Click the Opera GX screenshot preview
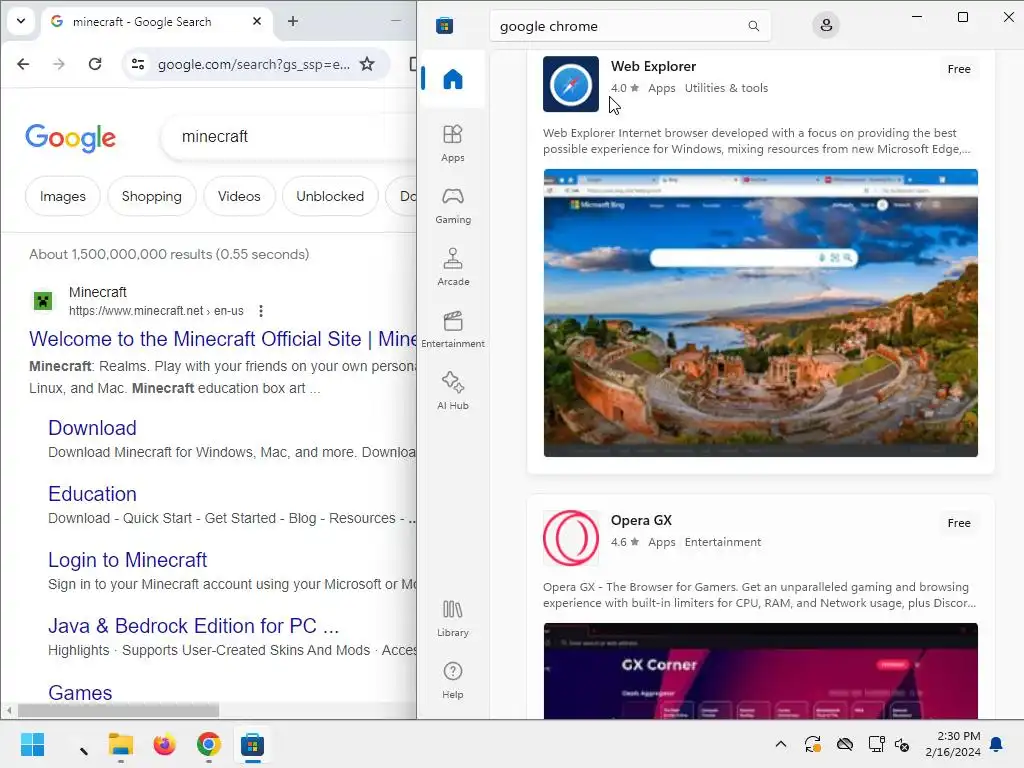This screenshot has width=1024, height=768. point(760,671)
